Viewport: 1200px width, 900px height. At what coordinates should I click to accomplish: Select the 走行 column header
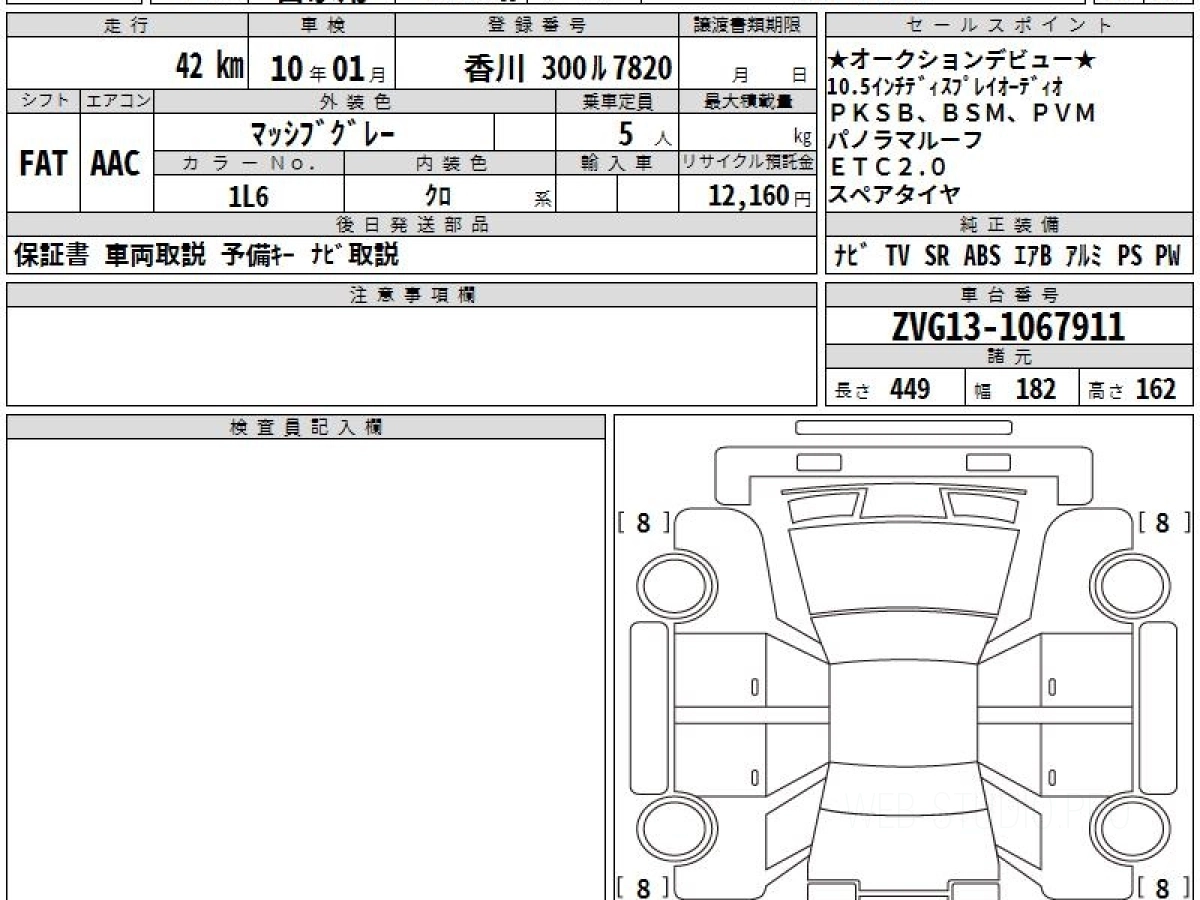click(x=126, y=26)
